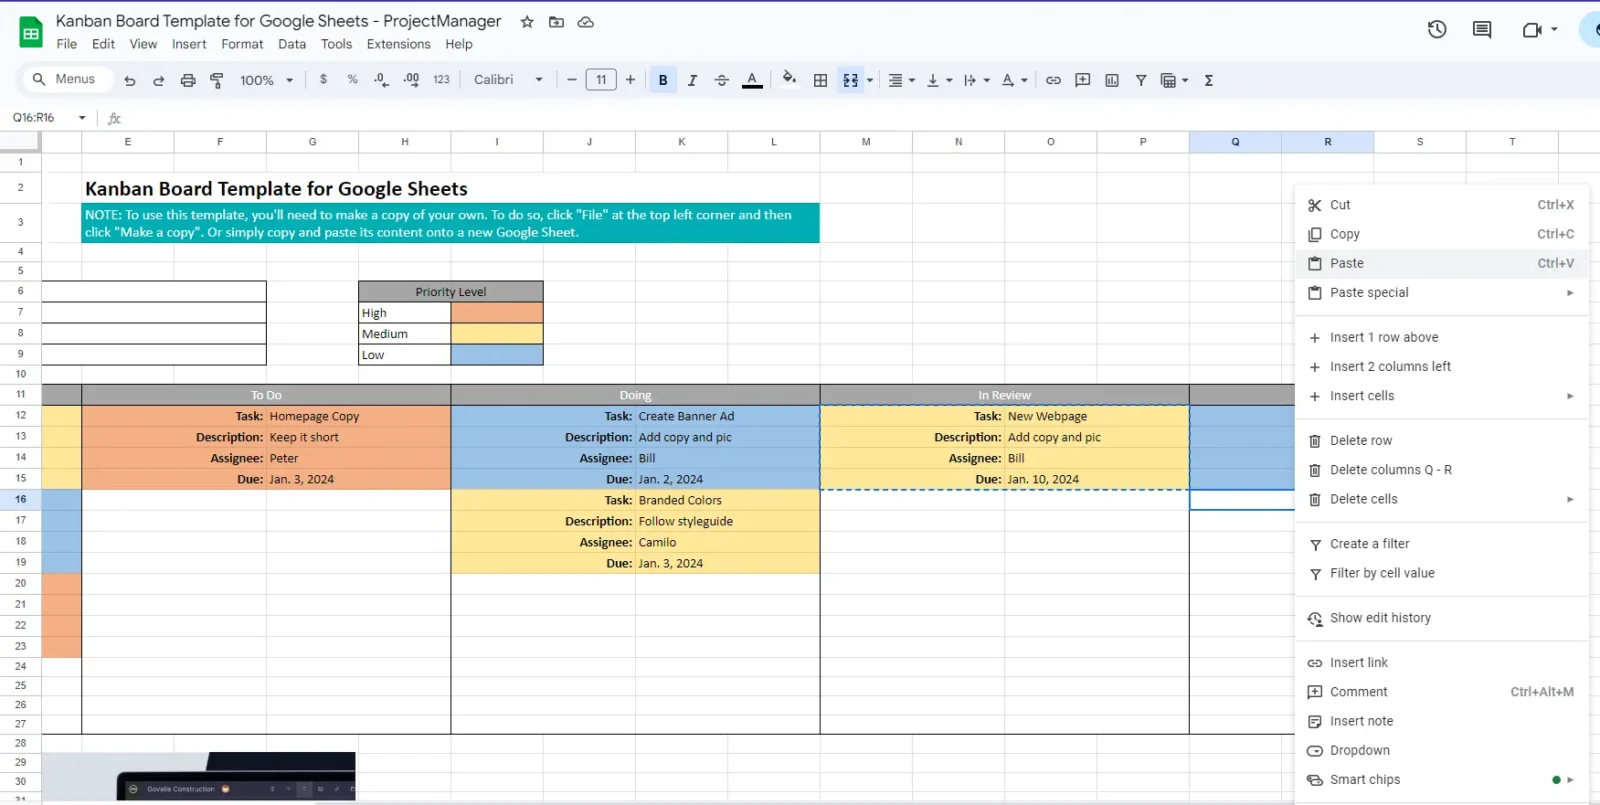Click the Merge cells icon
The image size is (1600, 805).
[850, 80]
